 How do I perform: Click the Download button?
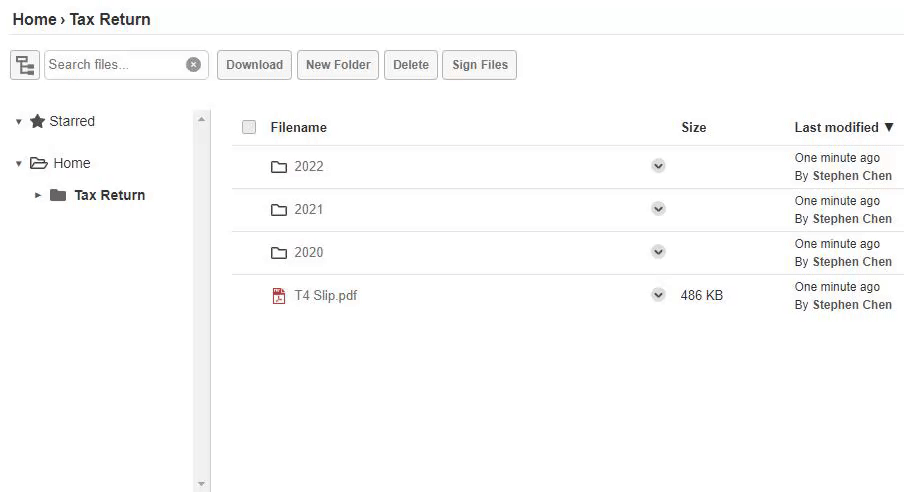[x=254, y=65]
